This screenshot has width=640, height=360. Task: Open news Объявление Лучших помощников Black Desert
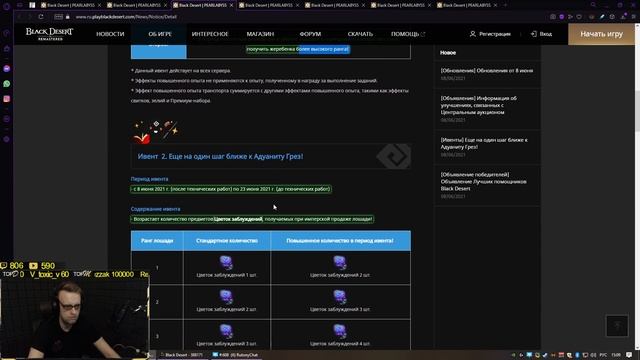coord(483,181)
